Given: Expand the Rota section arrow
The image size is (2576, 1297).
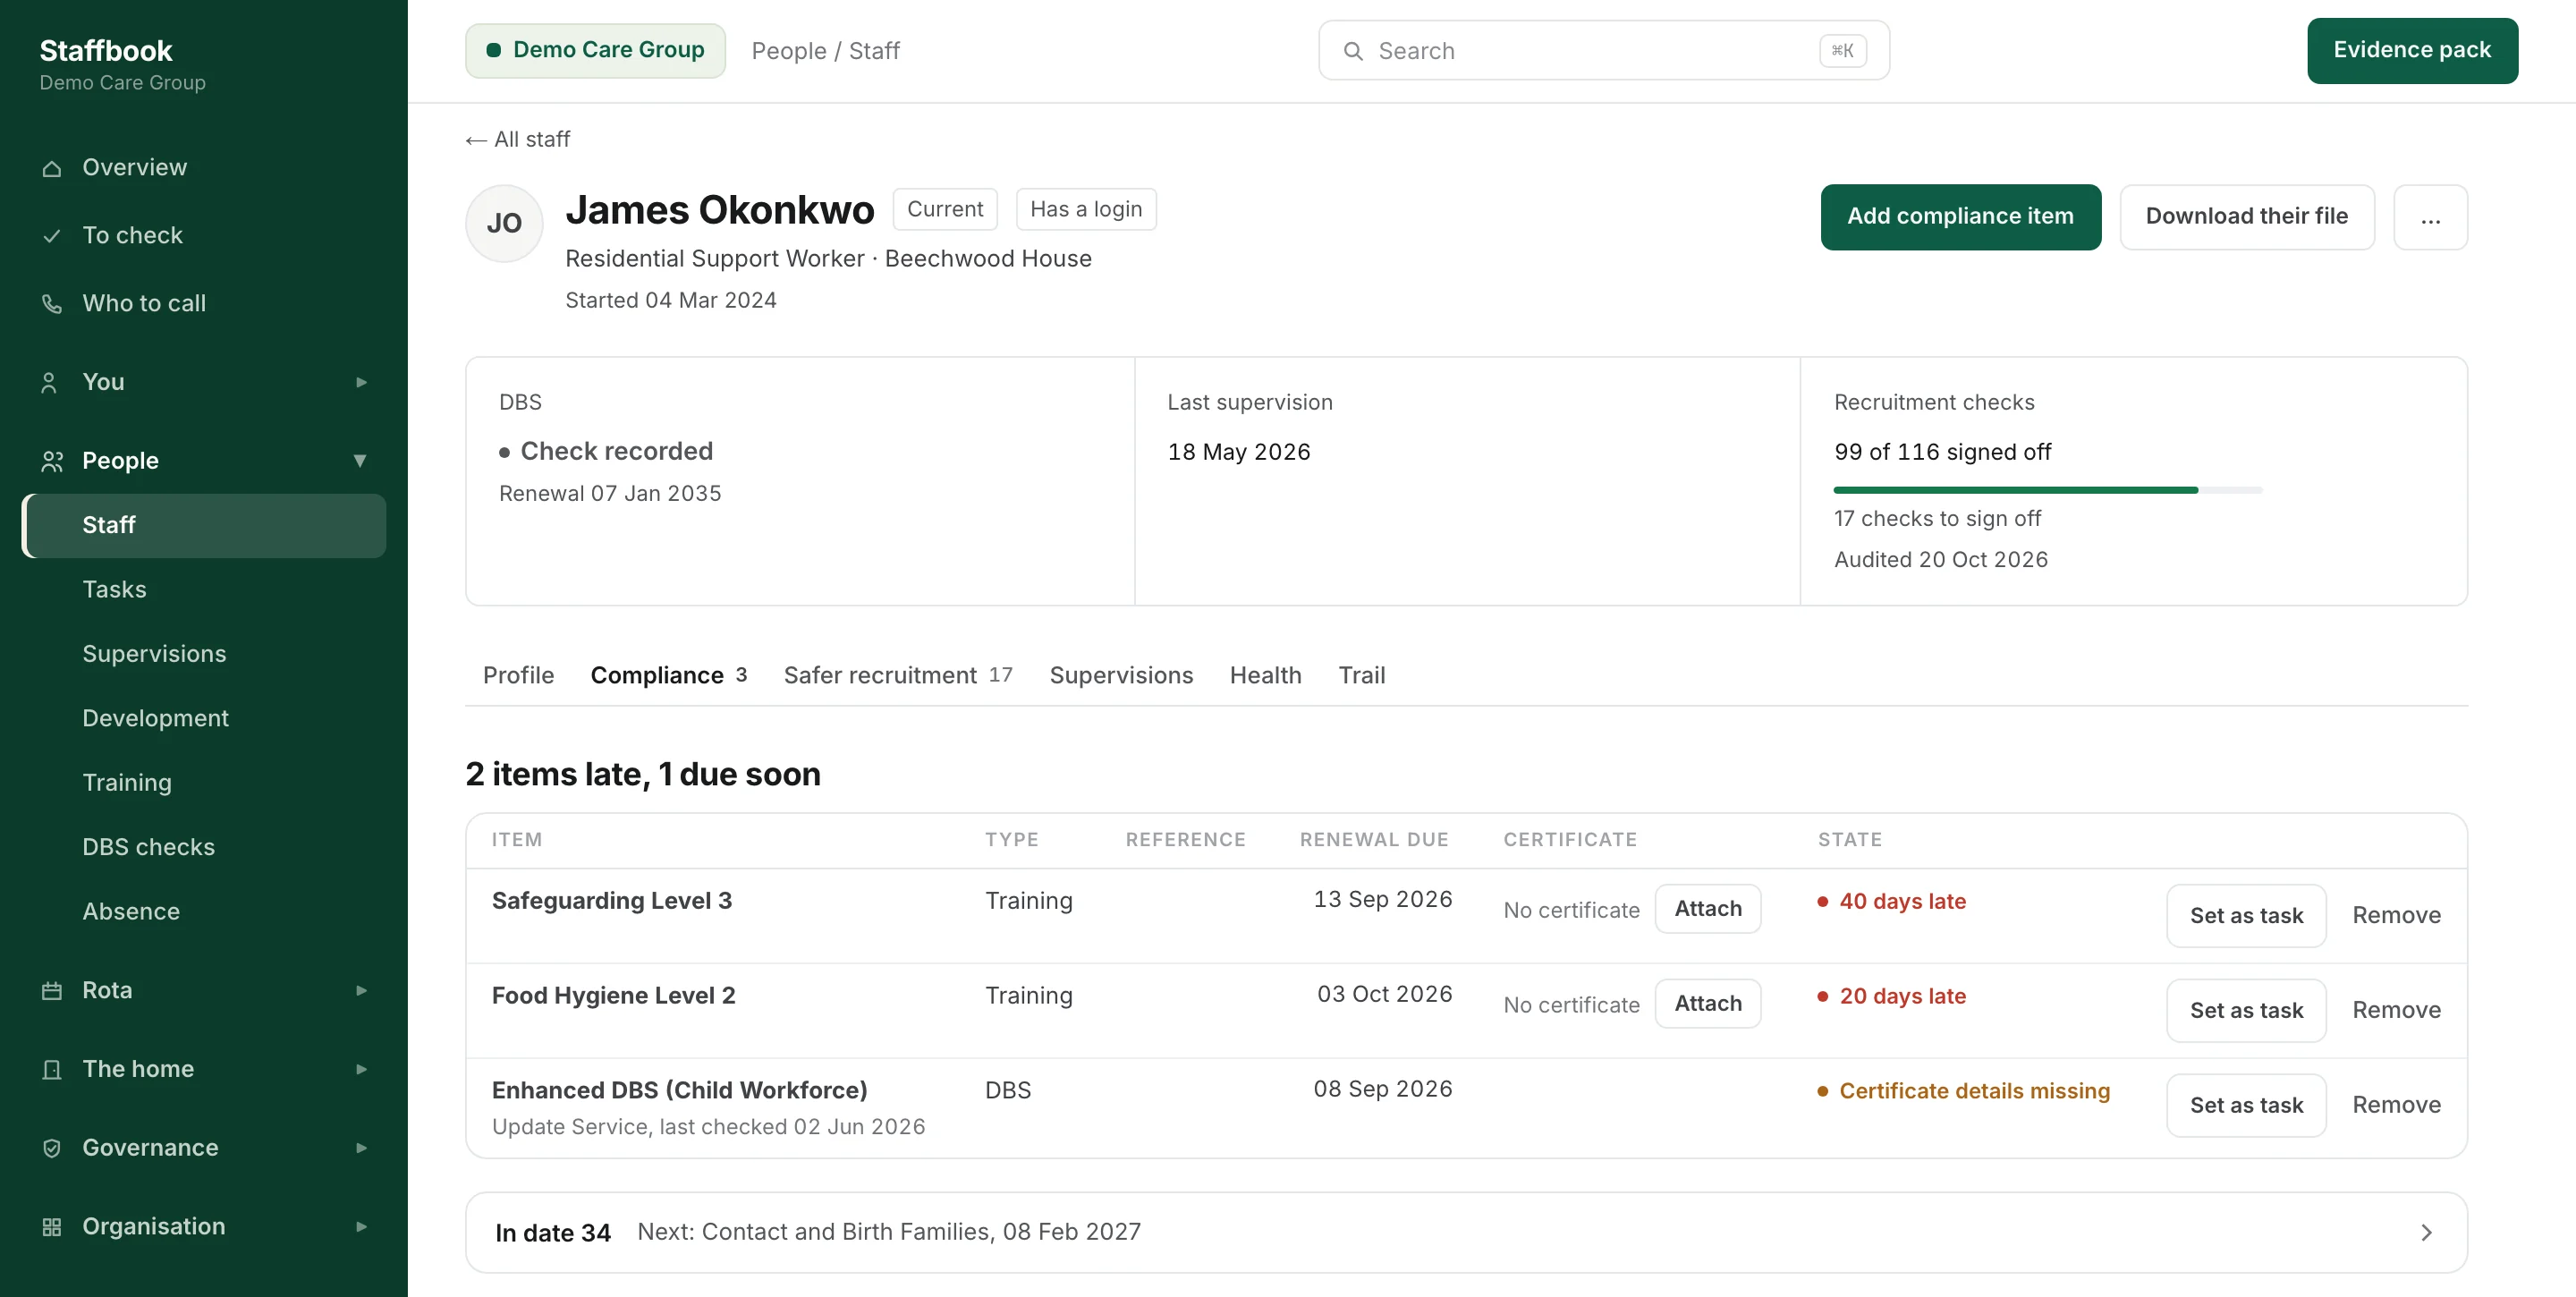Looking at the screenshot, I should [361, 990].
